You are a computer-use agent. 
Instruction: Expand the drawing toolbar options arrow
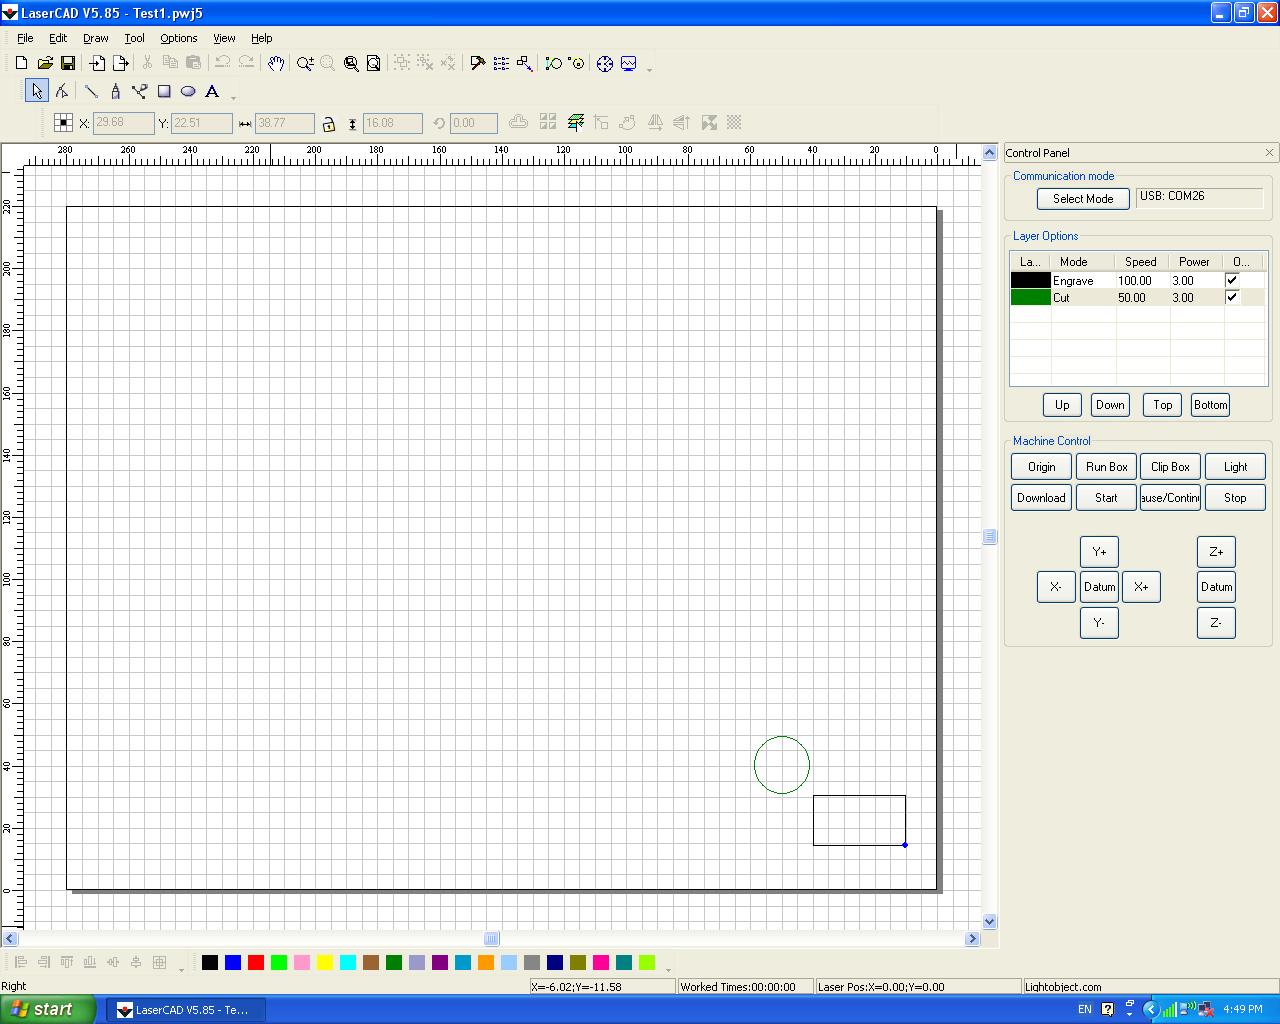pyautogui.click(x=234, y=97)
